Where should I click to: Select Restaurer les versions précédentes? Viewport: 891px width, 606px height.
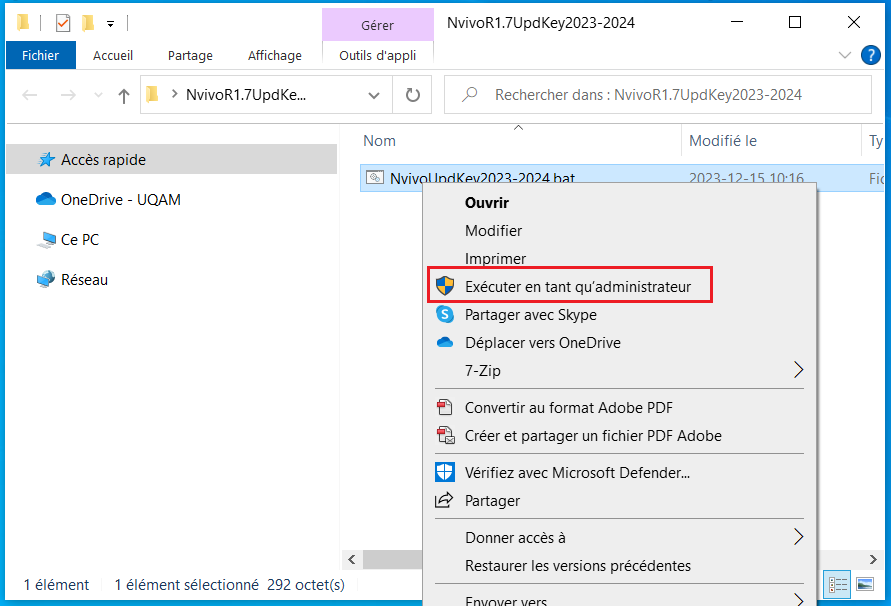click(577, 566)
